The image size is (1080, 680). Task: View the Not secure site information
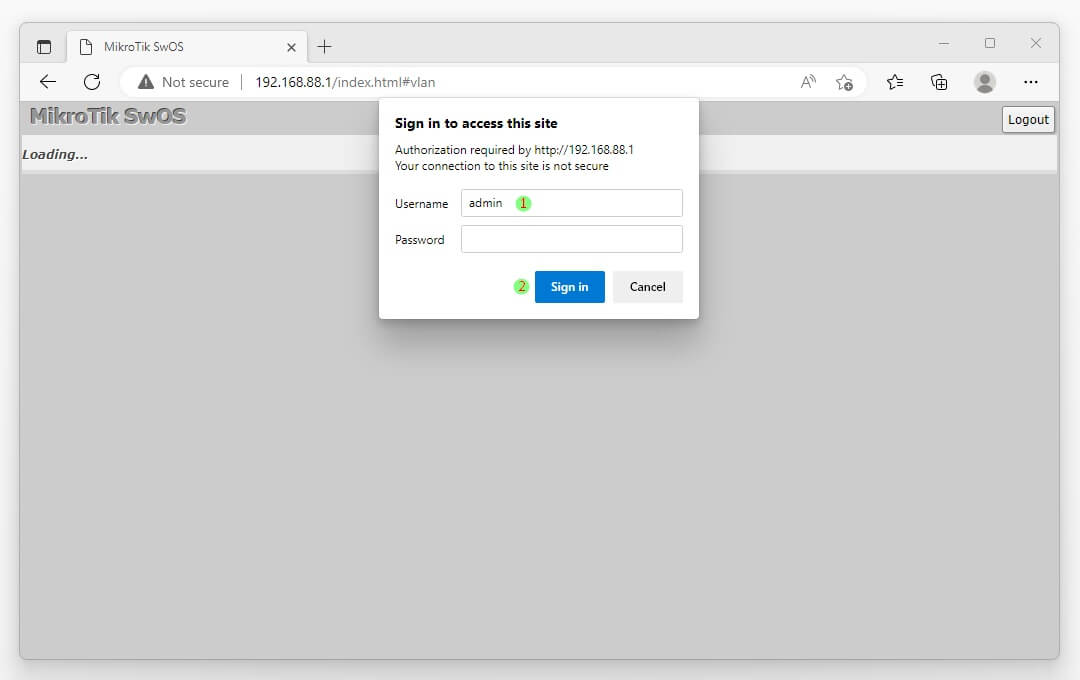[184, 82]
